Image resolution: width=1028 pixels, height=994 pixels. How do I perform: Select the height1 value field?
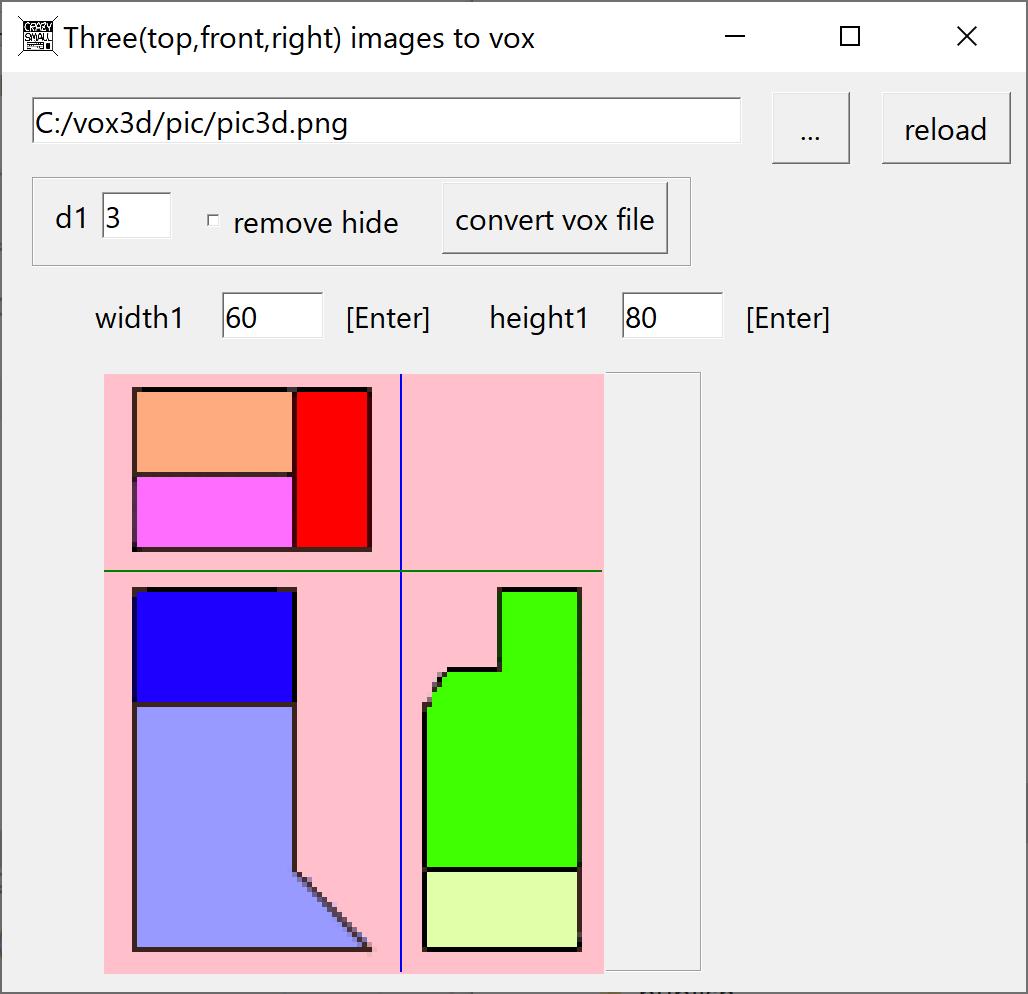click(672, 317)
